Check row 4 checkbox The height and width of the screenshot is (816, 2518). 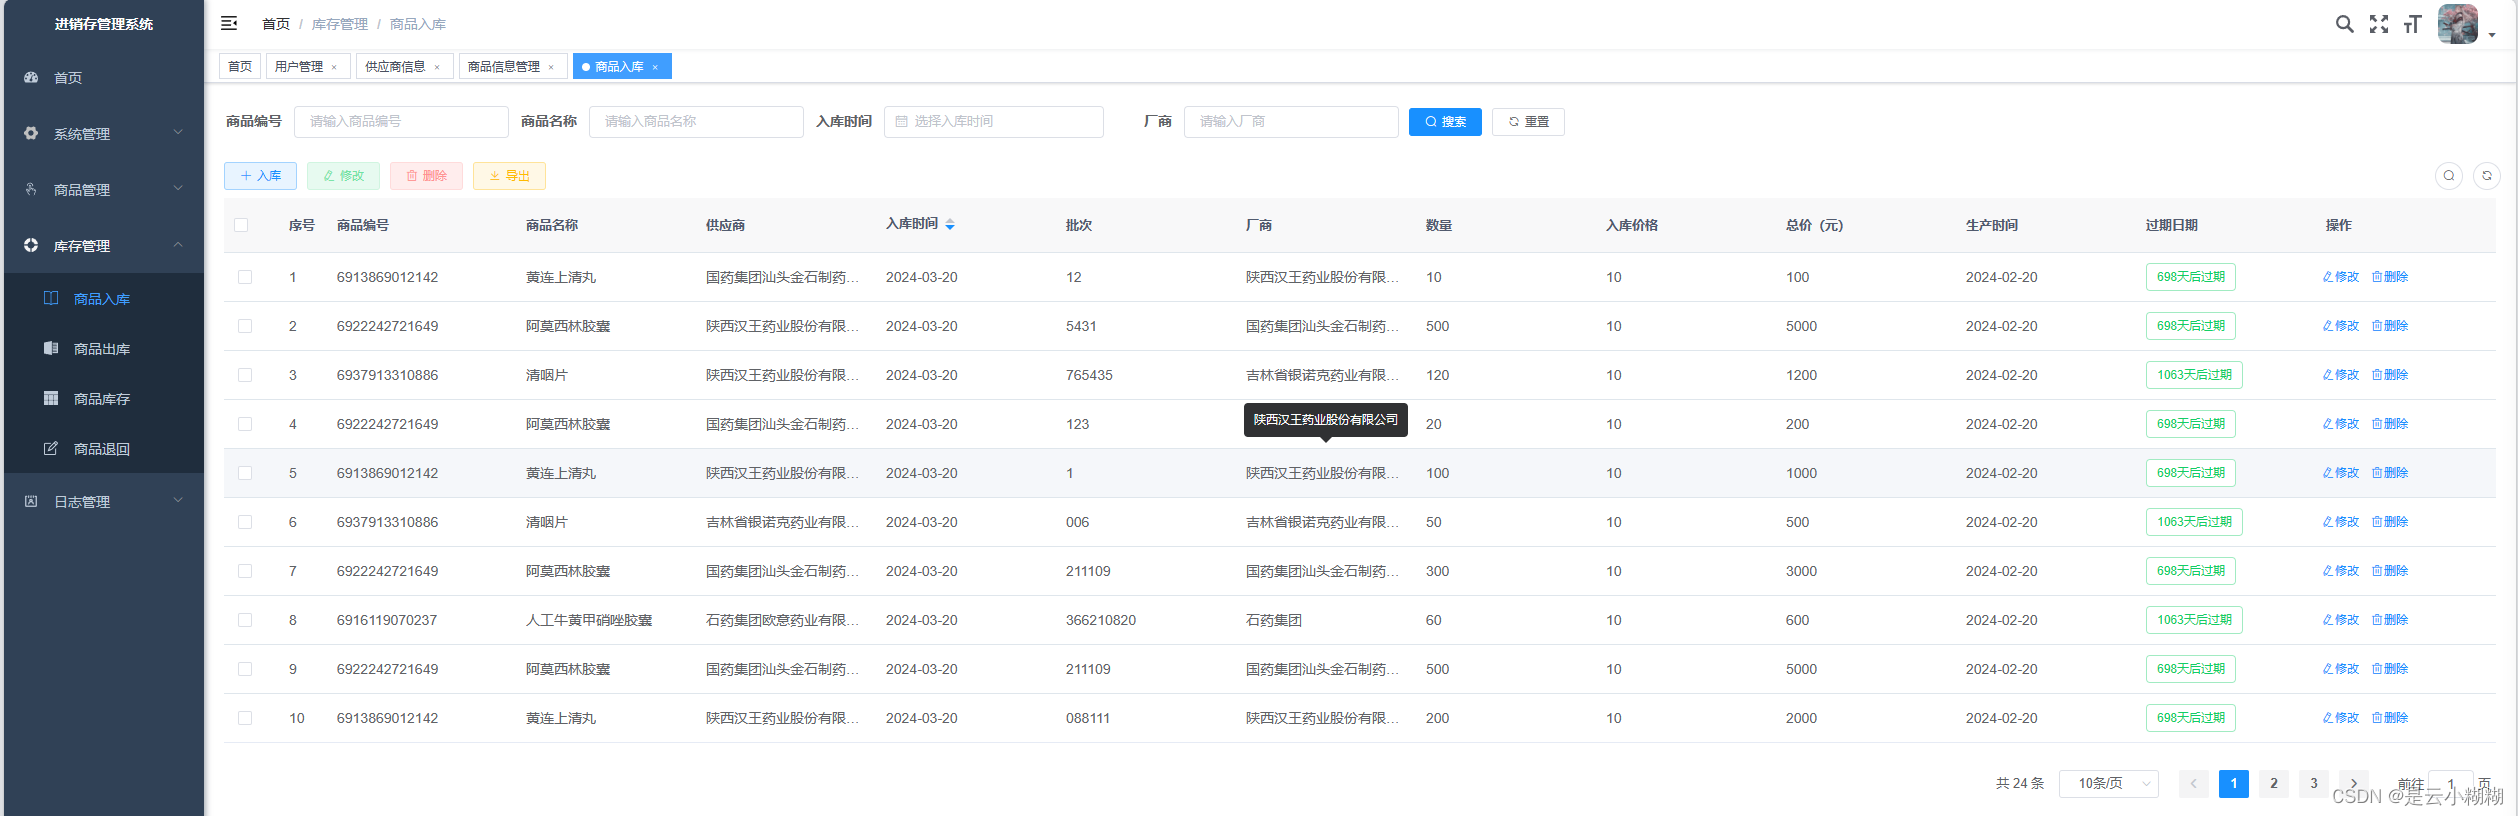pyautogui.click(x=245, y=424)
